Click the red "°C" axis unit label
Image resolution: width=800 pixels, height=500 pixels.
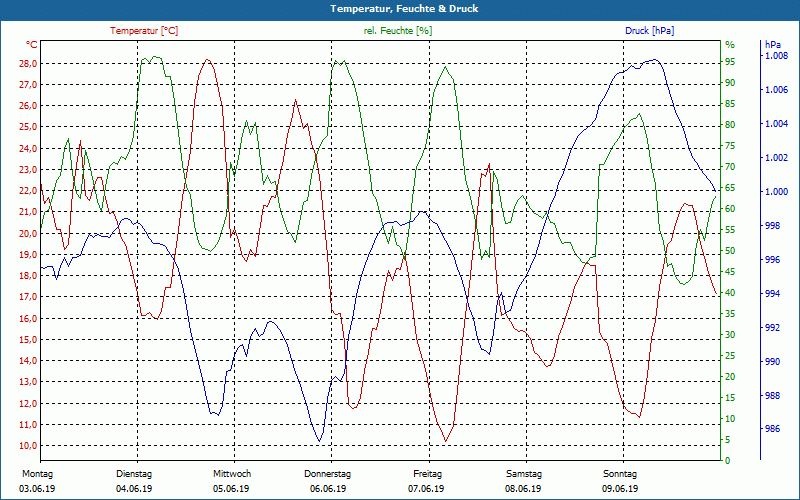click(32, 44)
